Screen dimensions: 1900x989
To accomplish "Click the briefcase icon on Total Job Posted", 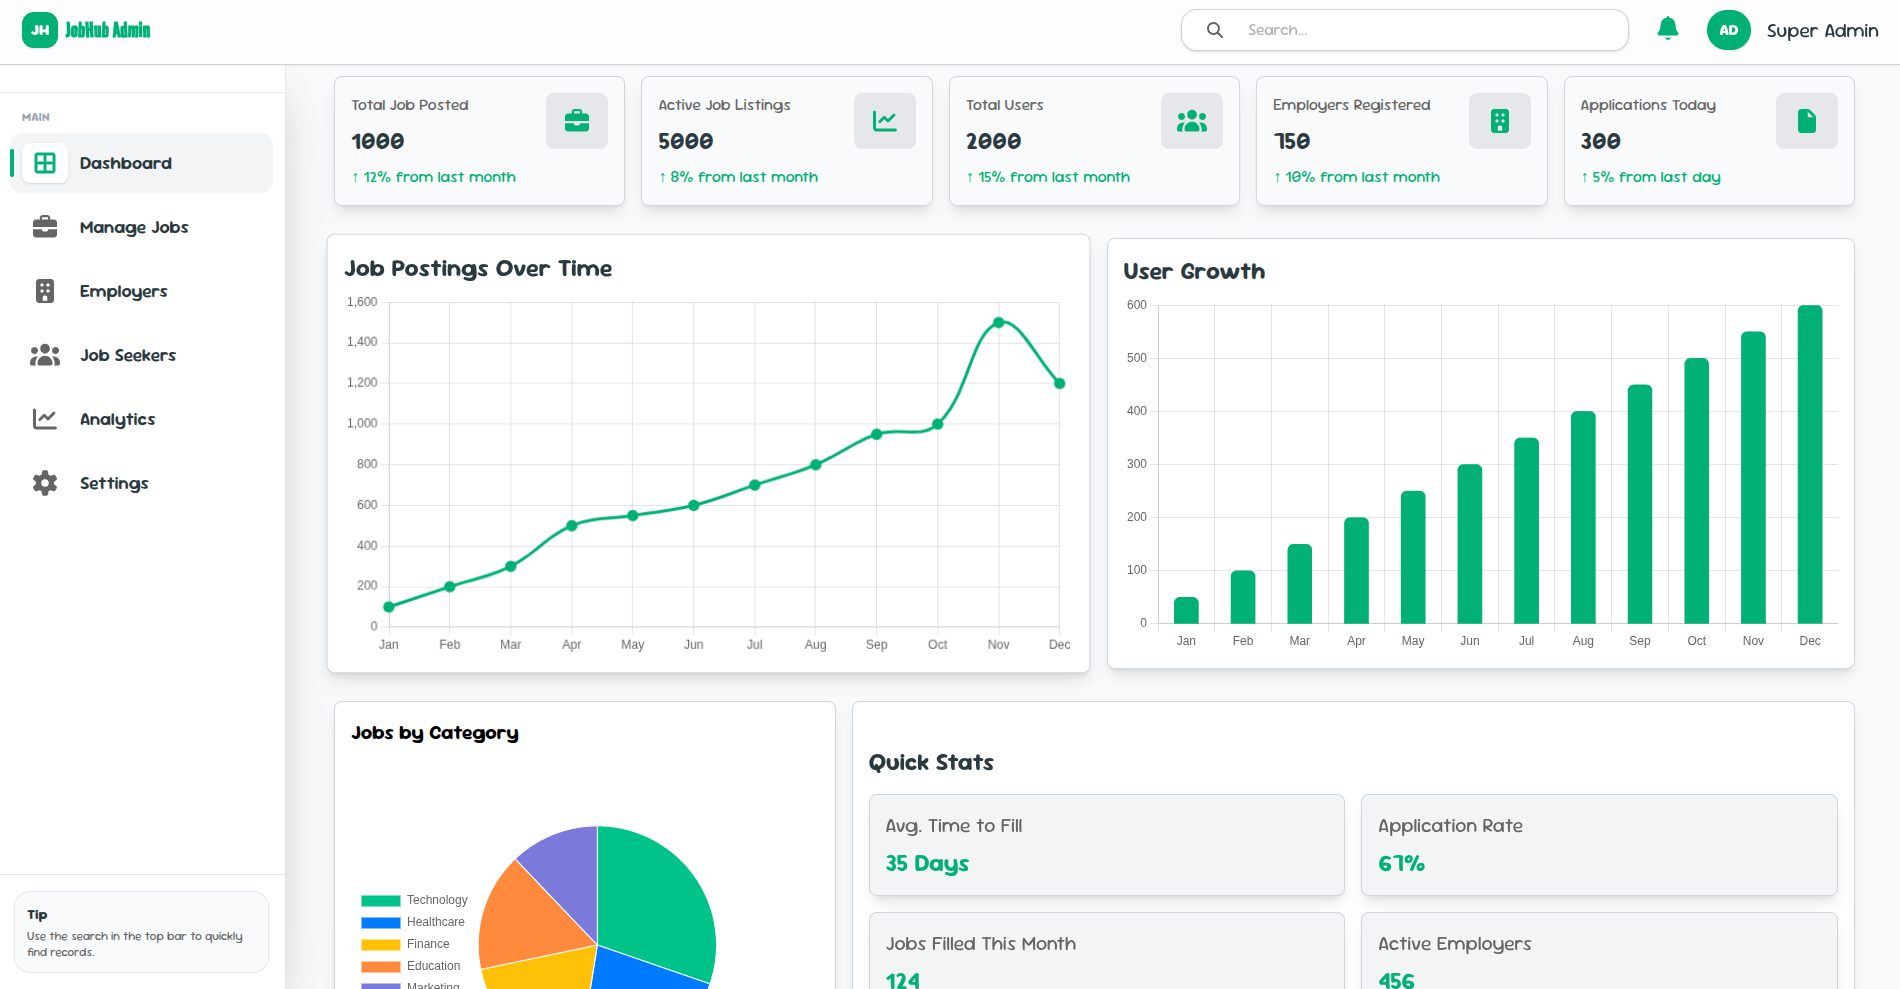I will pyautogui.click(x=577, y=121).
